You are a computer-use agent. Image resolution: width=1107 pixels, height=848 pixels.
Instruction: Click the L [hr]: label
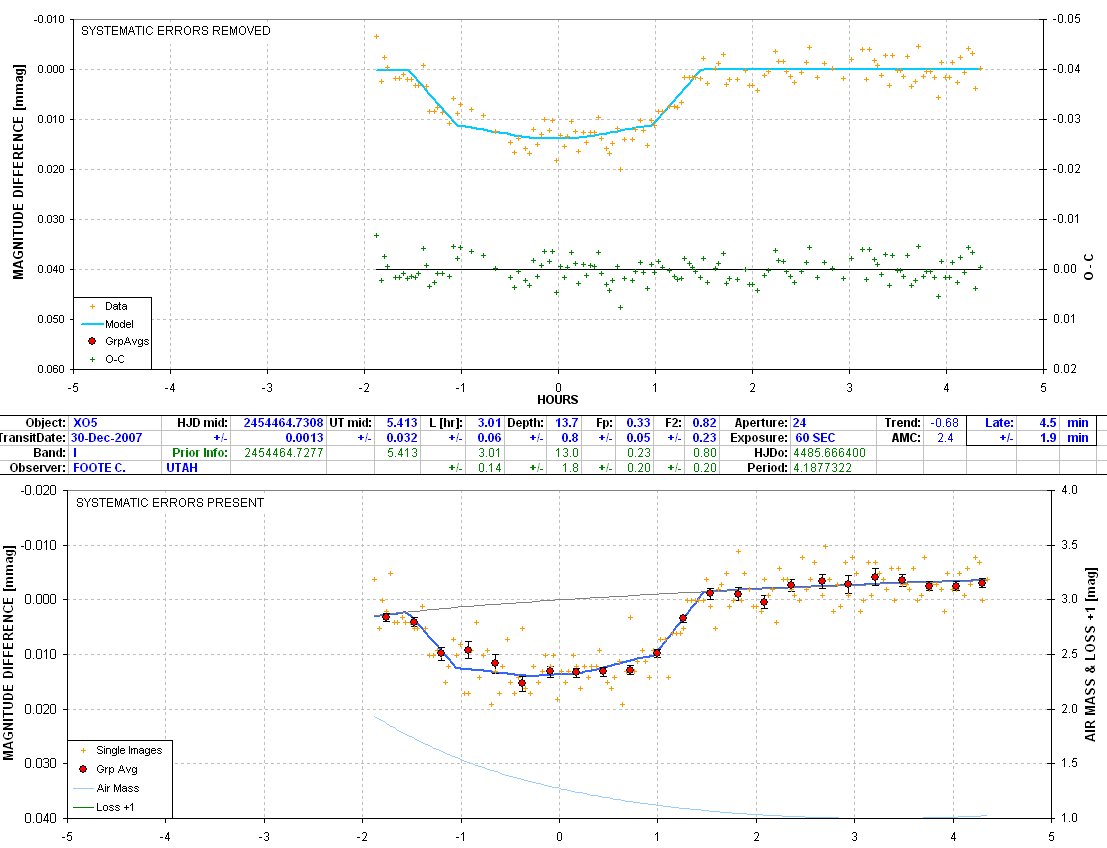(x=446, y=423)
